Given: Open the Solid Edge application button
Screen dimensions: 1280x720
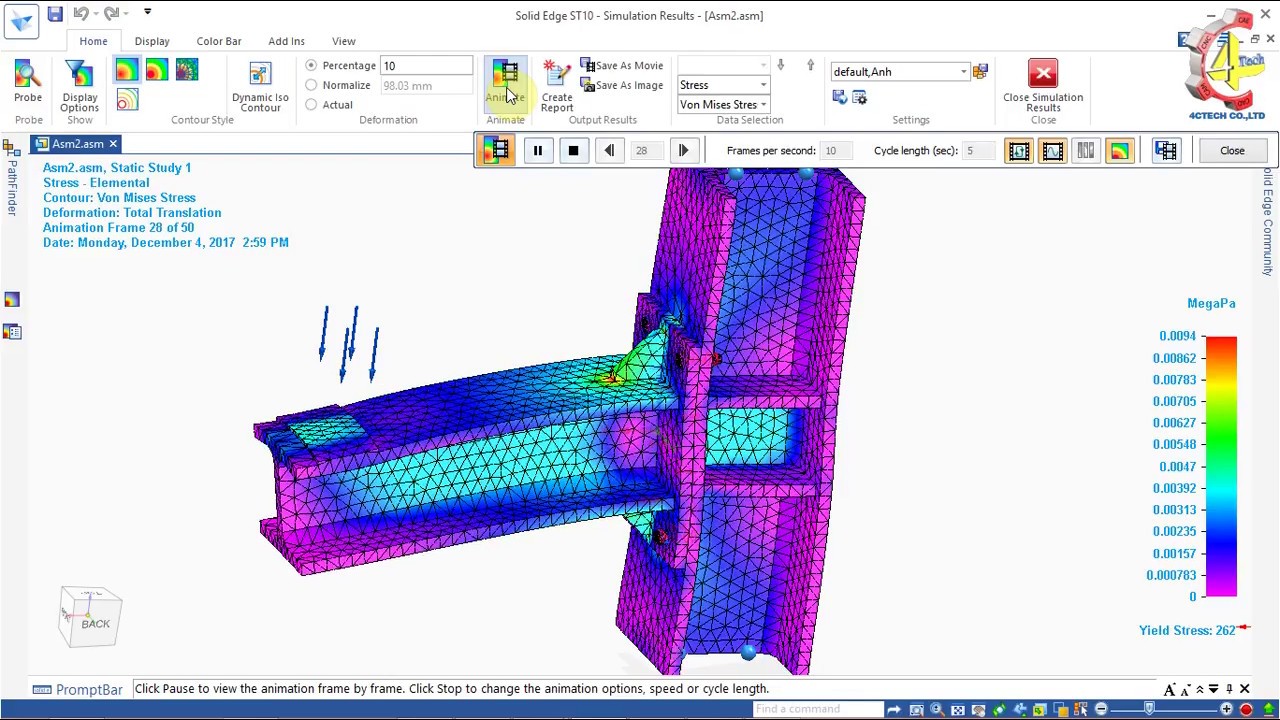Looking at the screenshot, I should coord(20,20).
